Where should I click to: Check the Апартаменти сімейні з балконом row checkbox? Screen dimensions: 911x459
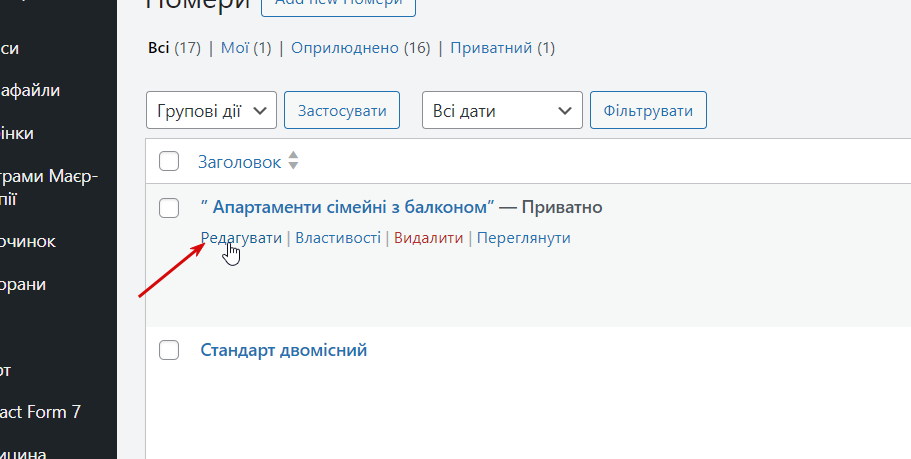pos(169,207)
